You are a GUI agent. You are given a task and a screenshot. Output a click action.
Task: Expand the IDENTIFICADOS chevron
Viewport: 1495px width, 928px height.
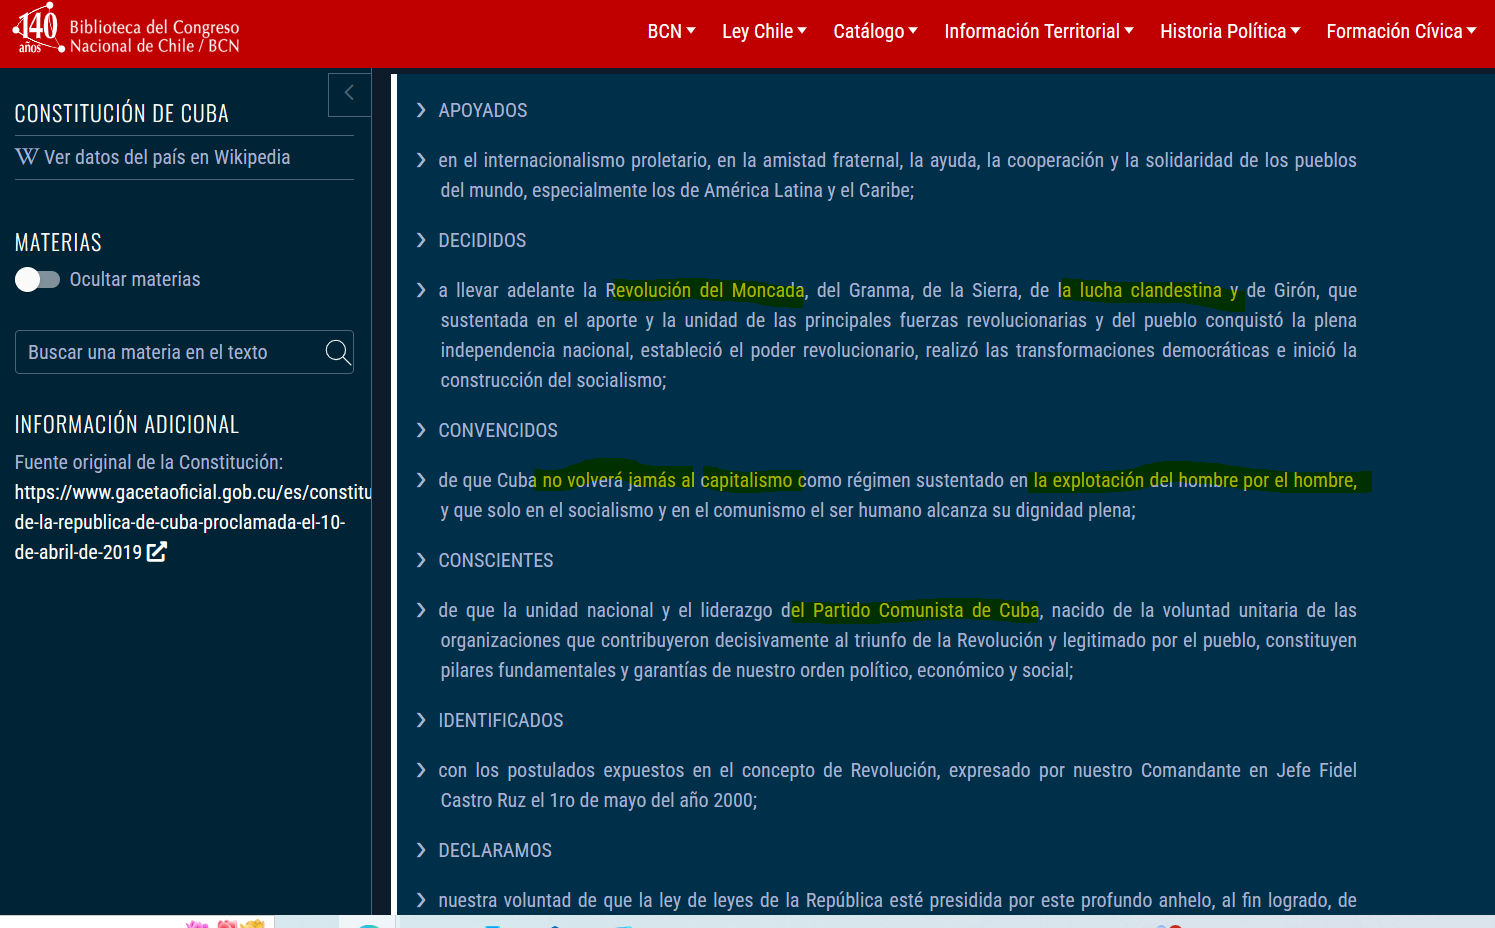point(421,720)
